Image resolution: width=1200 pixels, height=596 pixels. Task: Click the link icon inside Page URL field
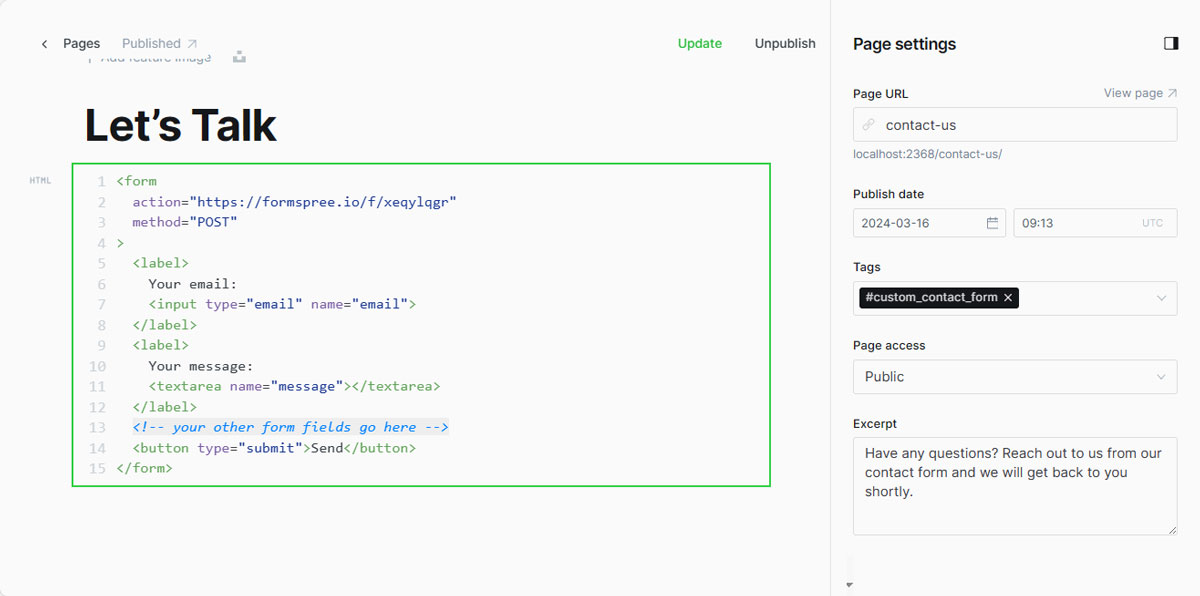[868, 124]
